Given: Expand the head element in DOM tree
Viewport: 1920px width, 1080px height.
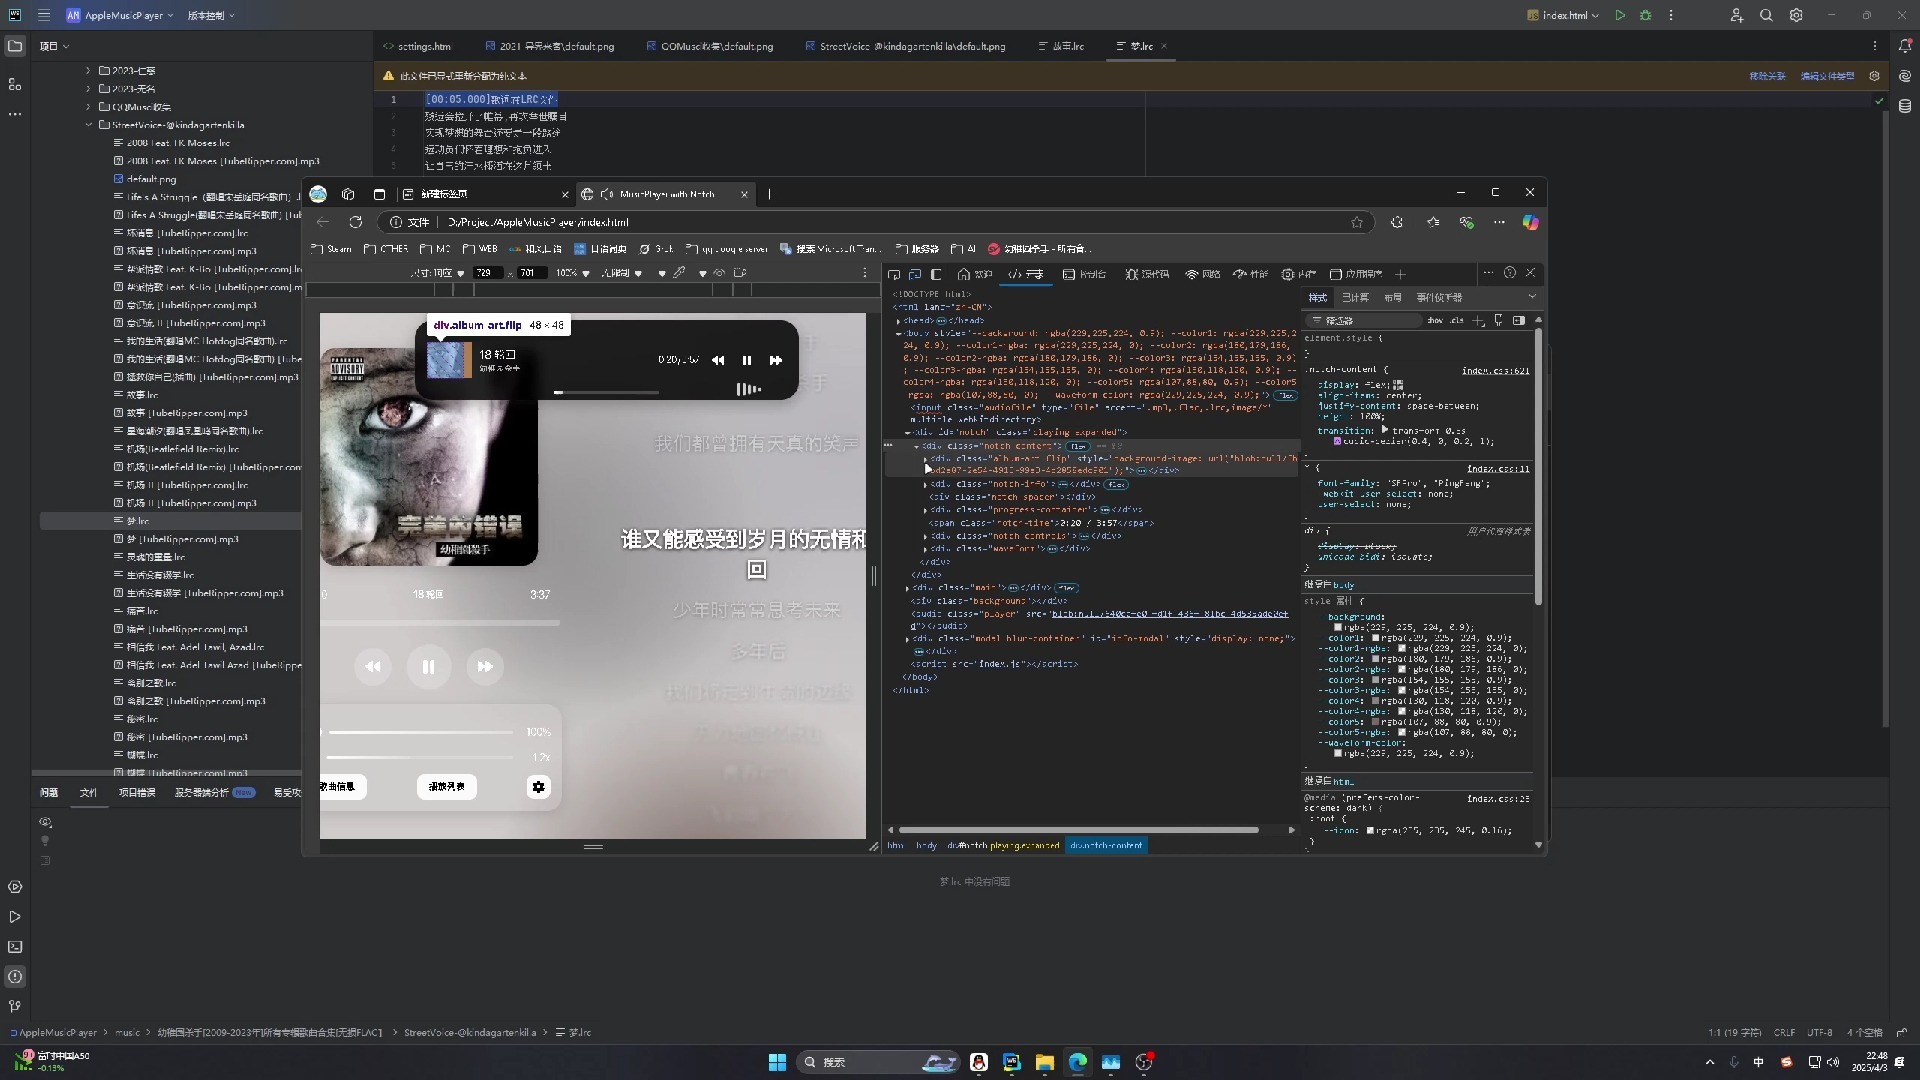Looking at the screenshot, I should 898,320.
